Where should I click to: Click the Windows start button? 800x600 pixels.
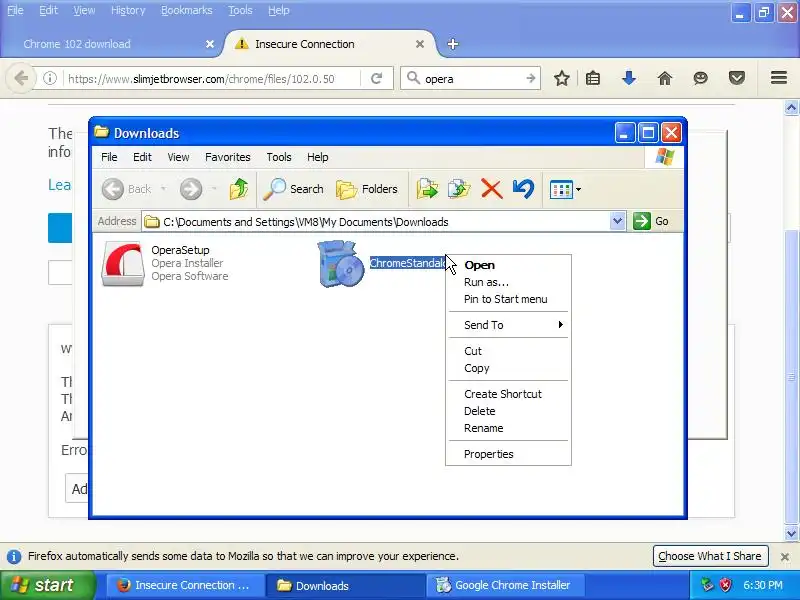point(48,585)
